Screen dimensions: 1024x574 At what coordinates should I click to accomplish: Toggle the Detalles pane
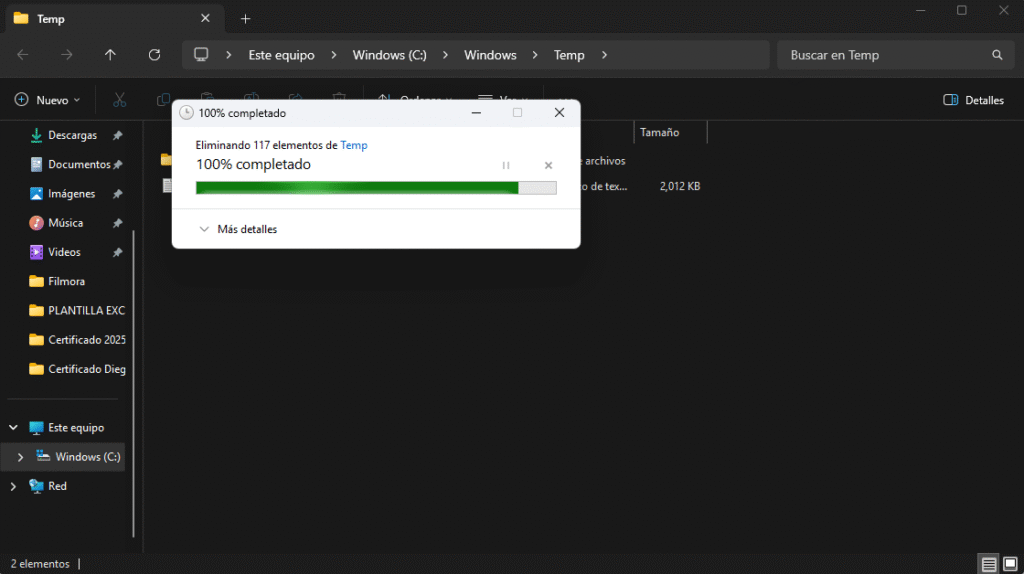(973, 100)
